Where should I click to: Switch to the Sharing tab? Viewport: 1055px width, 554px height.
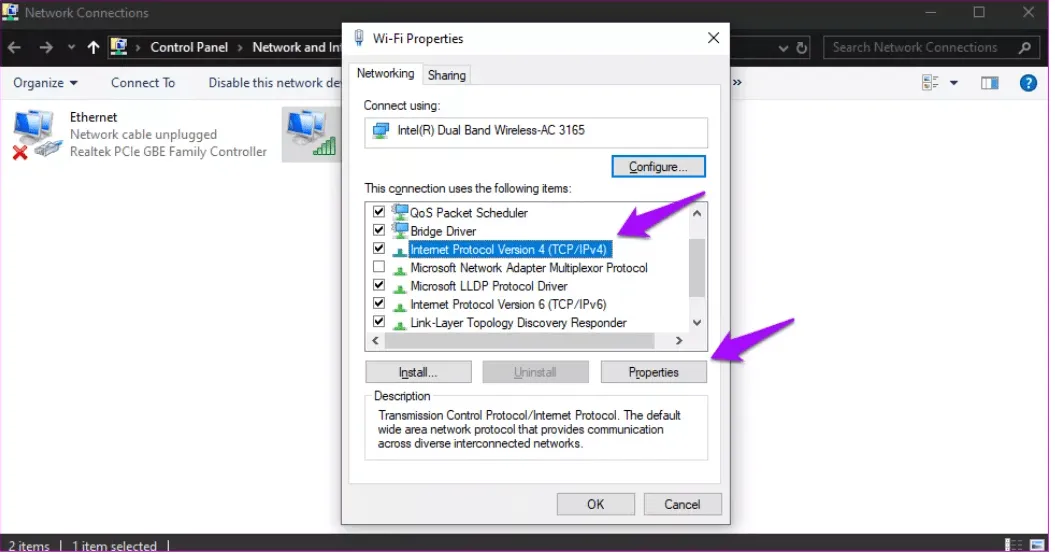[446, 75]
